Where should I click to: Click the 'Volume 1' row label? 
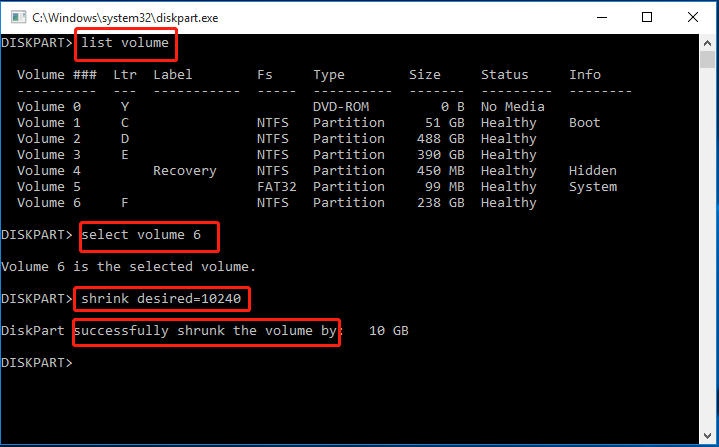[49, 123]
